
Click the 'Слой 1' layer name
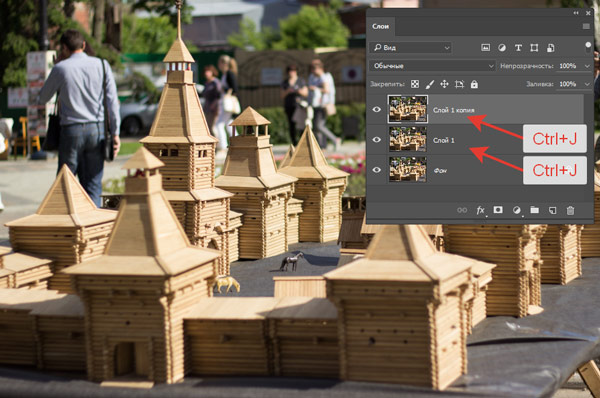443,140
